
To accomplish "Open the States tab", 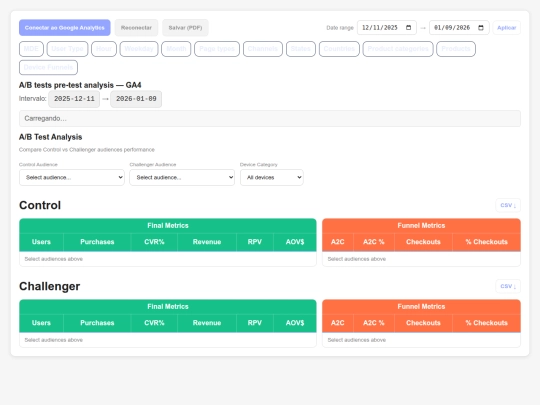I will 301,49.
